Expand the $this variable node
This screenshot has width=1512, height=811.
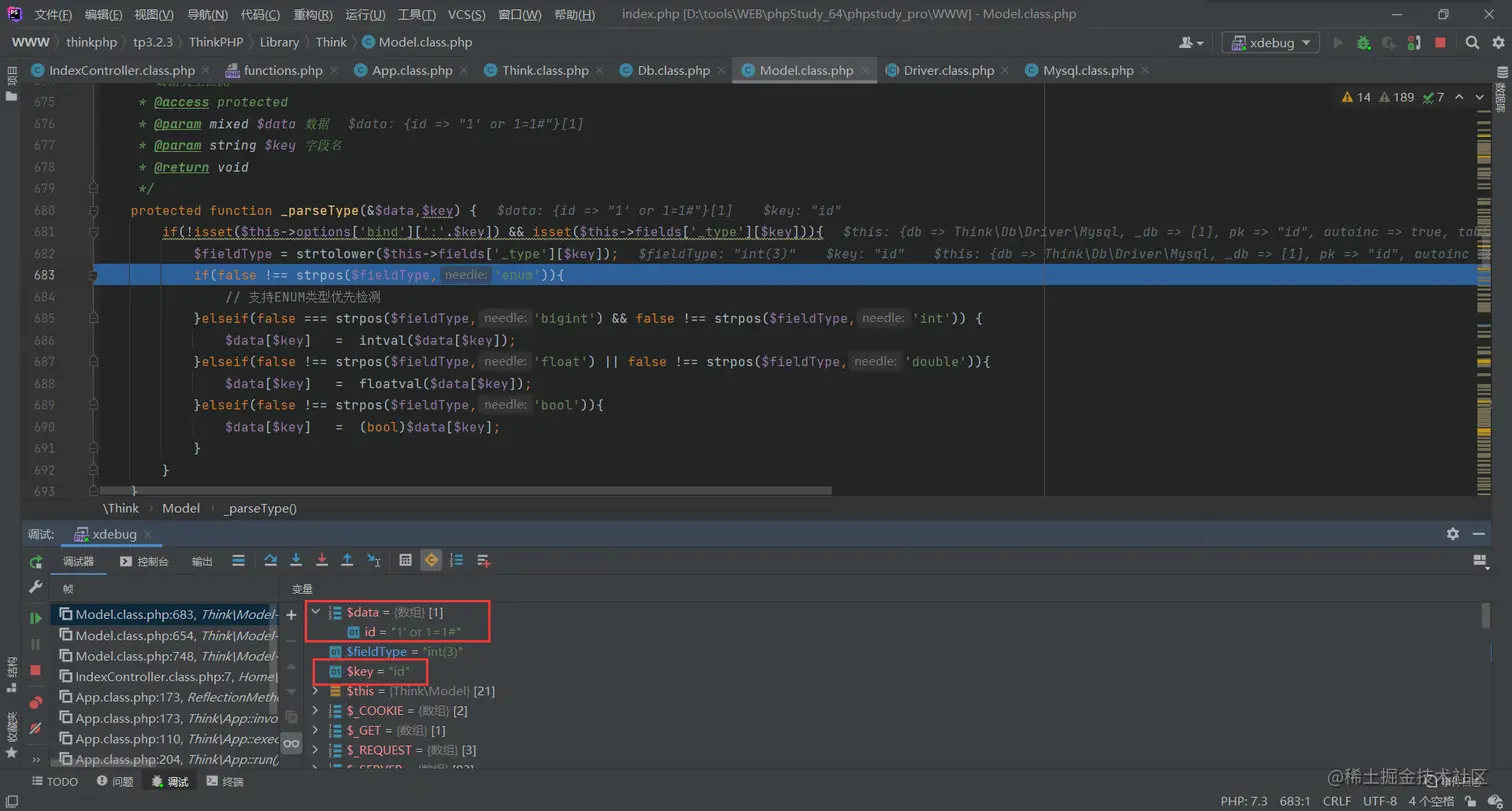click(316, 691)
